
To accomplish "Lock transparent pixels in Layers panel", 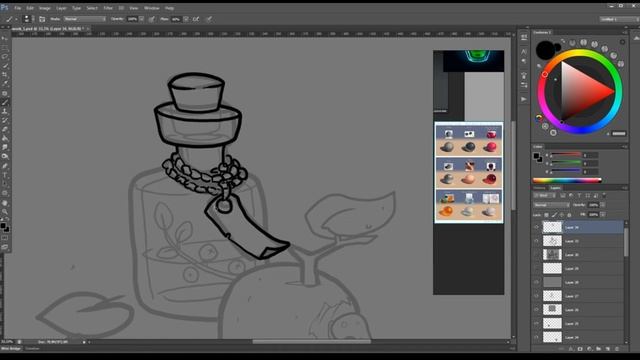I will point(547,215).
